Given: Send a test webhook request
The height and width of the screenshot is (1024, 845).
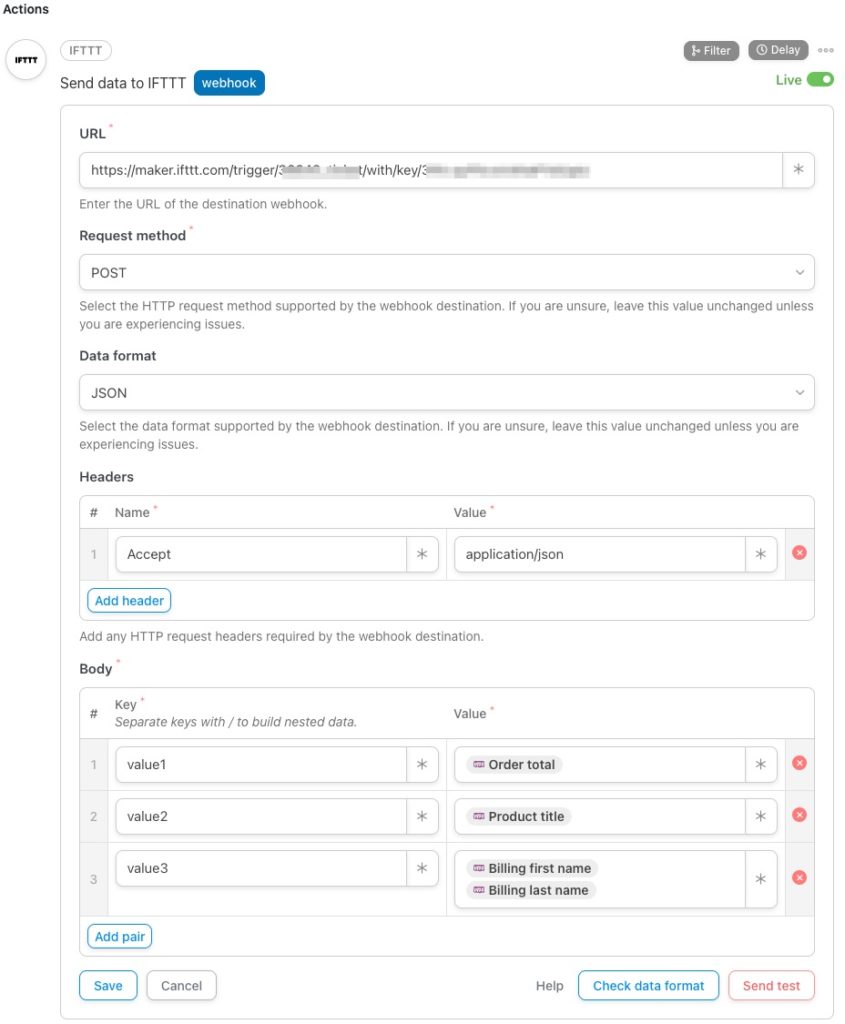Looking at the screenshot, I should tap(771, 985).
